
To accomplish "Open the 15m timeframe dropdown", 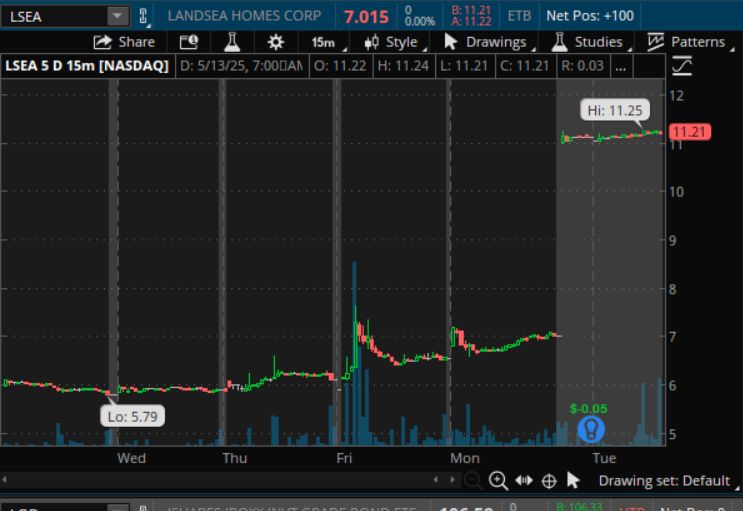I will coord(327,42).
